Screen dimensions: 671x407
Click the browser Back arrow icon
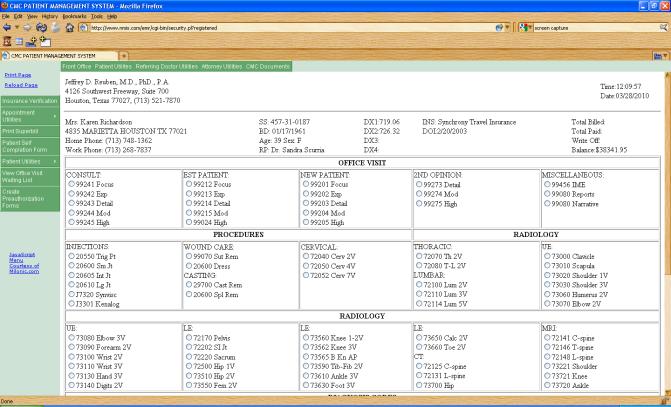pyautogui.click(x=8, y=27)
